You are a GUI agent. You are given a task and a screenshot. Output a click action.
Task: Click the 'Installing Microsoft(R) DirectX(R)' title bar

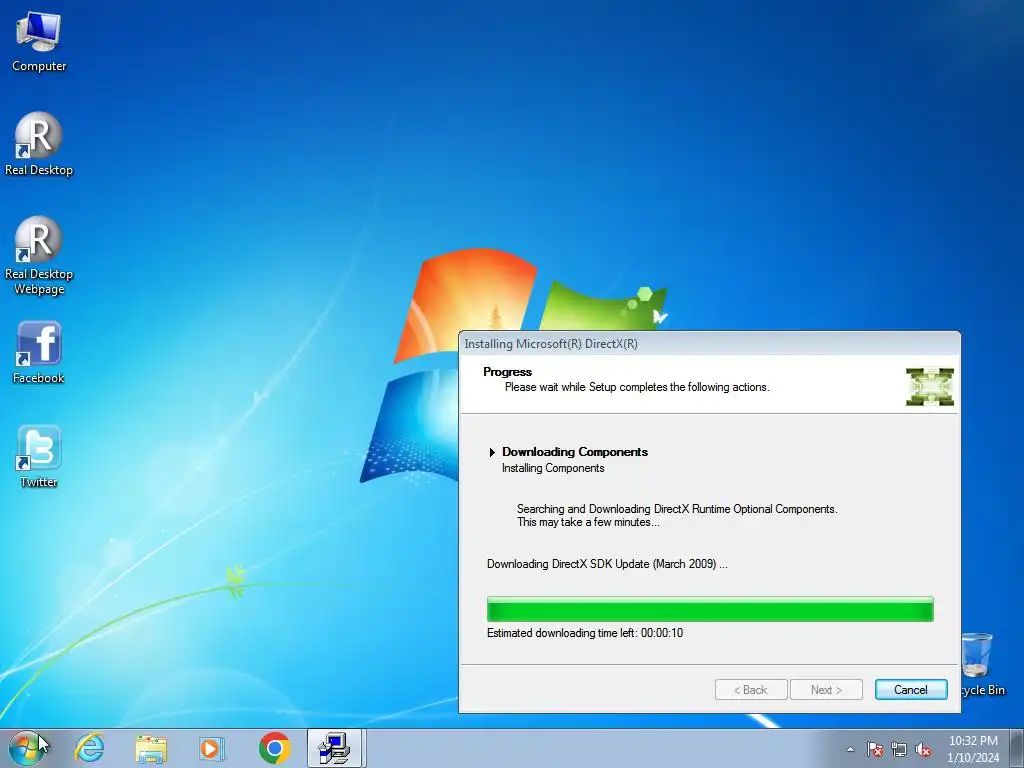click(x=710, y=344)
